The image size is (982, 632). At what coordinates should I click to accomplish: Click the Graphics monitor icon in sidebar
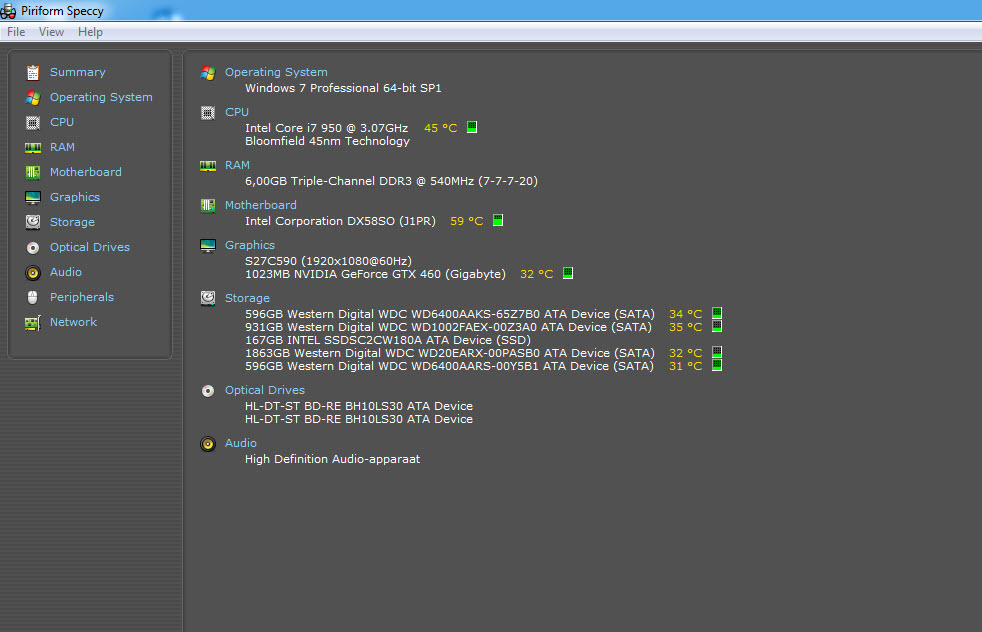(x=33, y=198)
